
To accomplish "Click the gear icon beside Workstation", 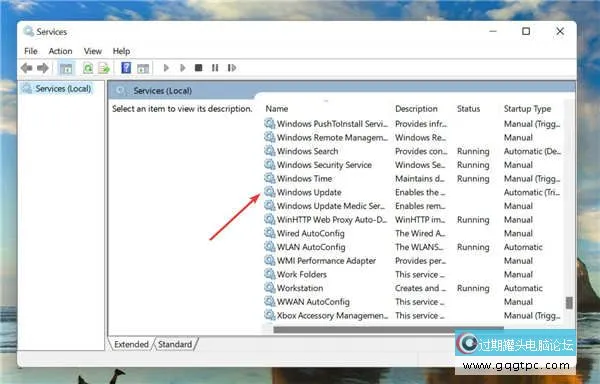I will pyautogui.click(x=270, y=288).
